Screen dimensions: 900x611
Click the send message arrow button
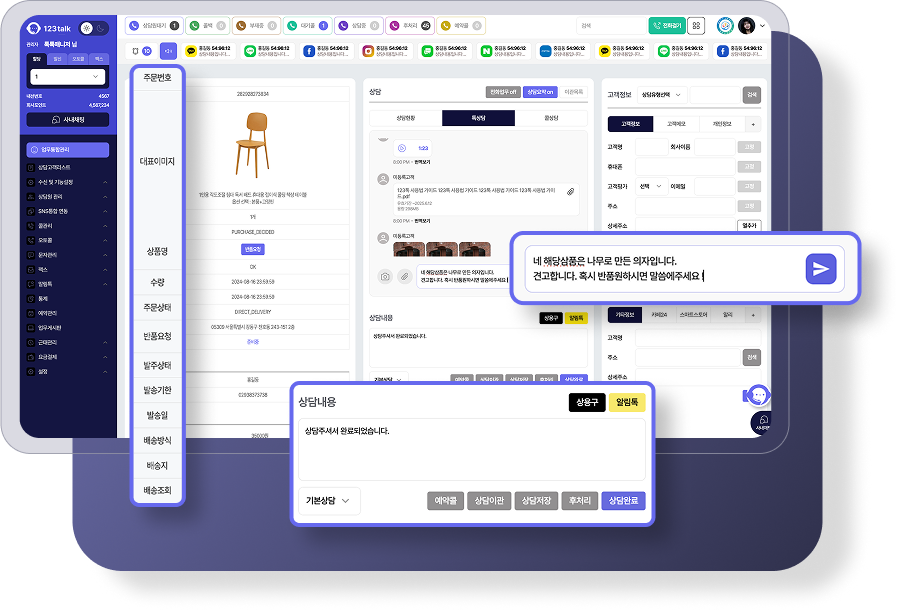point(820,269)
